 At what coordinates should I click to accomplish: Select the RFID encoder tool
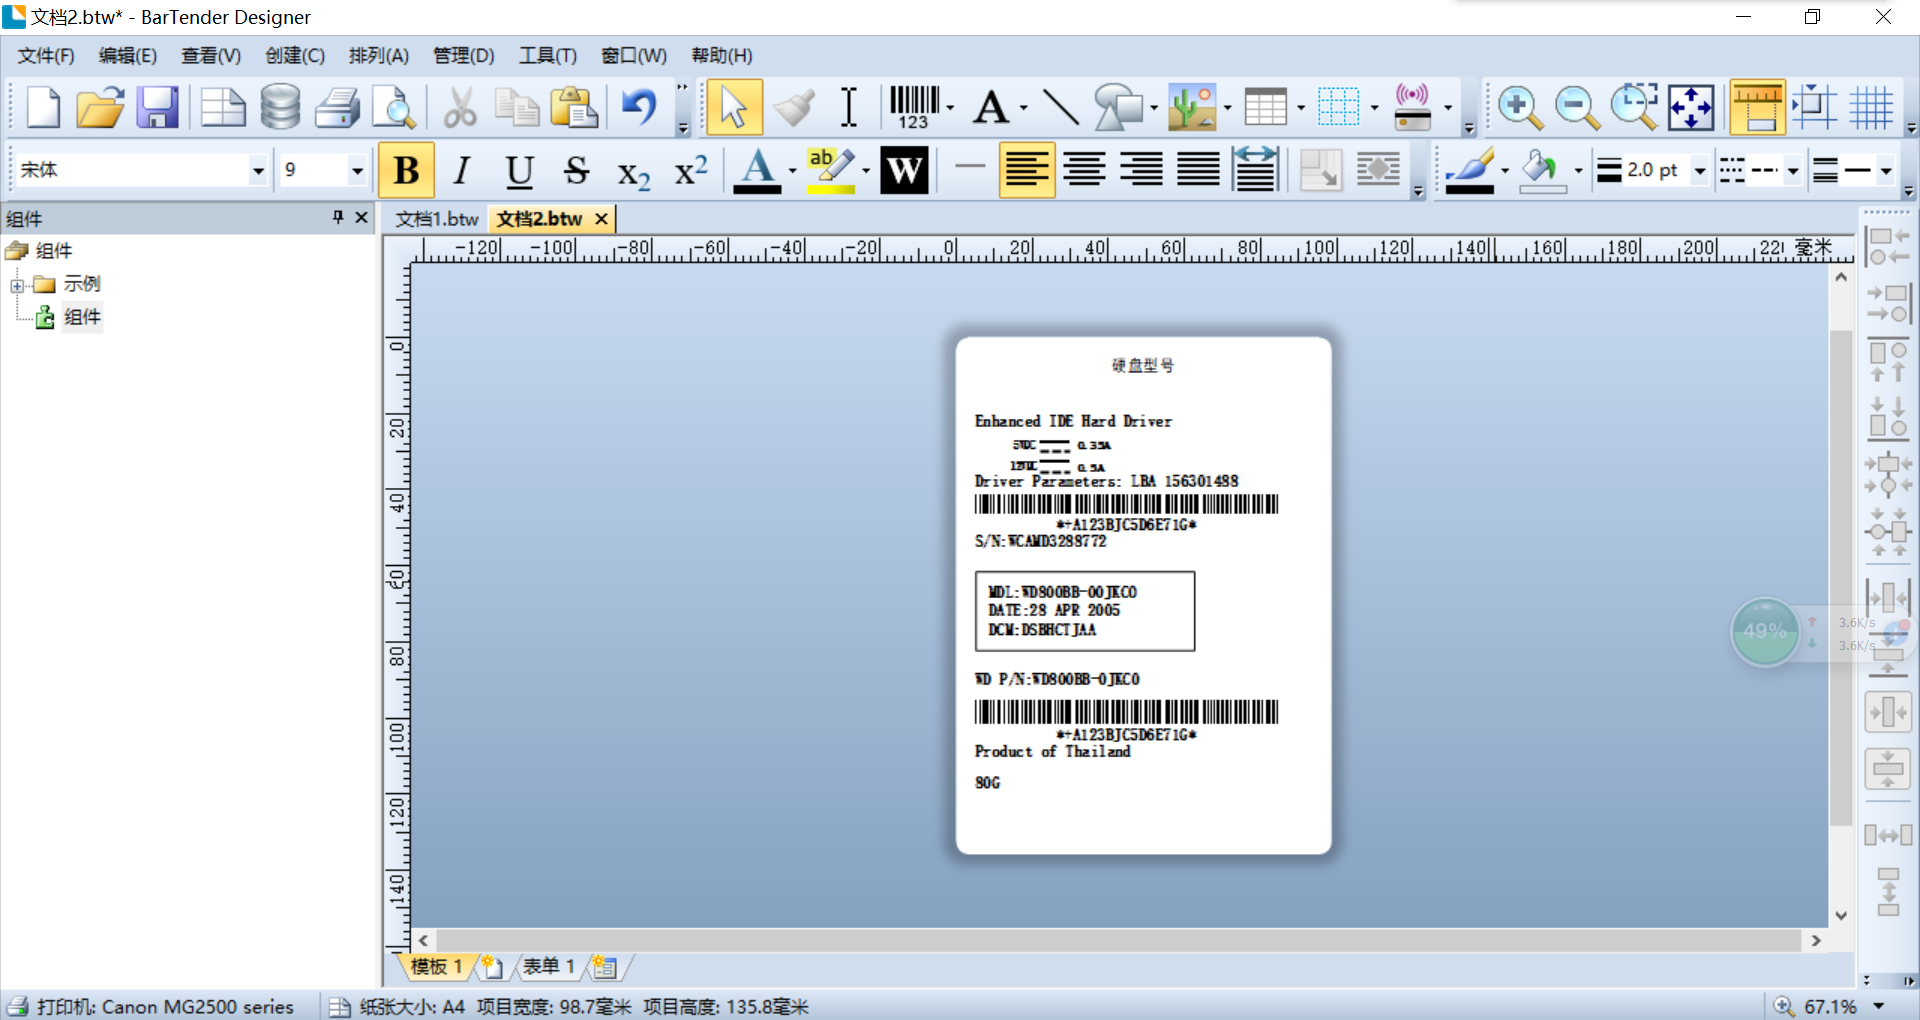[x=1412, y=107]
